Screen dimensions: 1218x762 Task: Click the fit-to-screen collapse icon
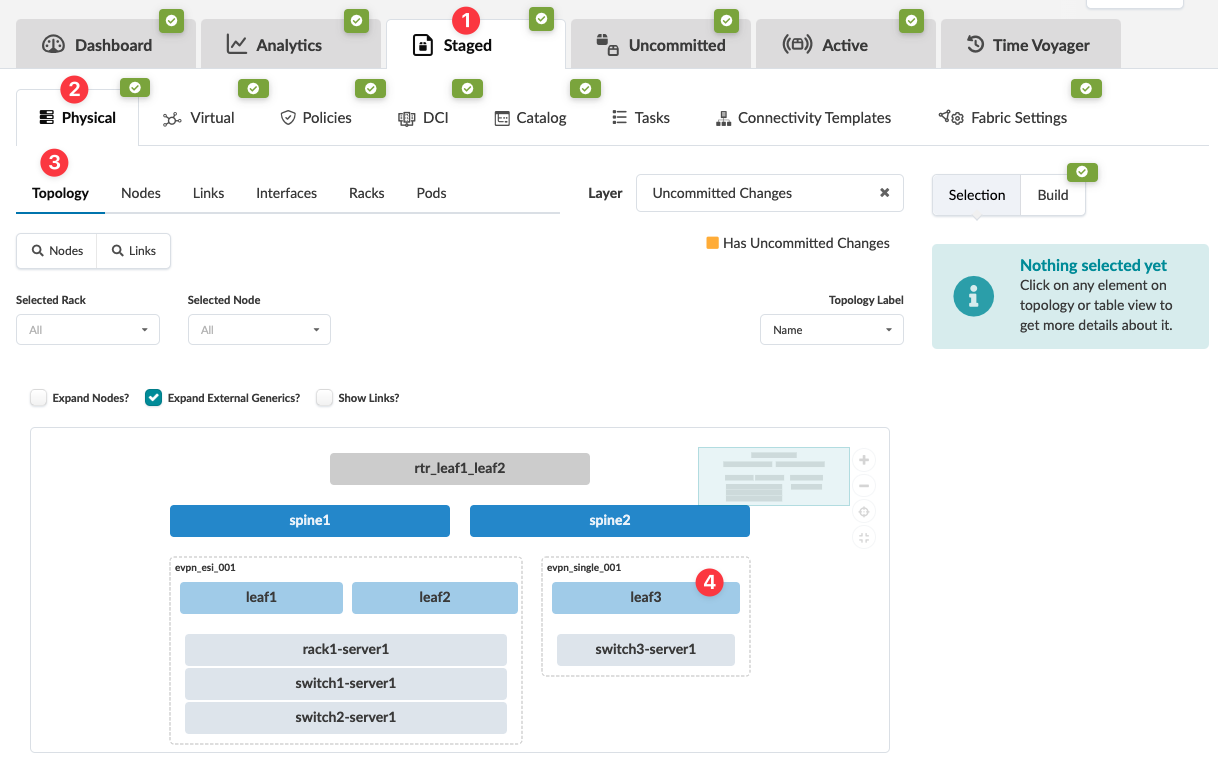tap(864, 538)
